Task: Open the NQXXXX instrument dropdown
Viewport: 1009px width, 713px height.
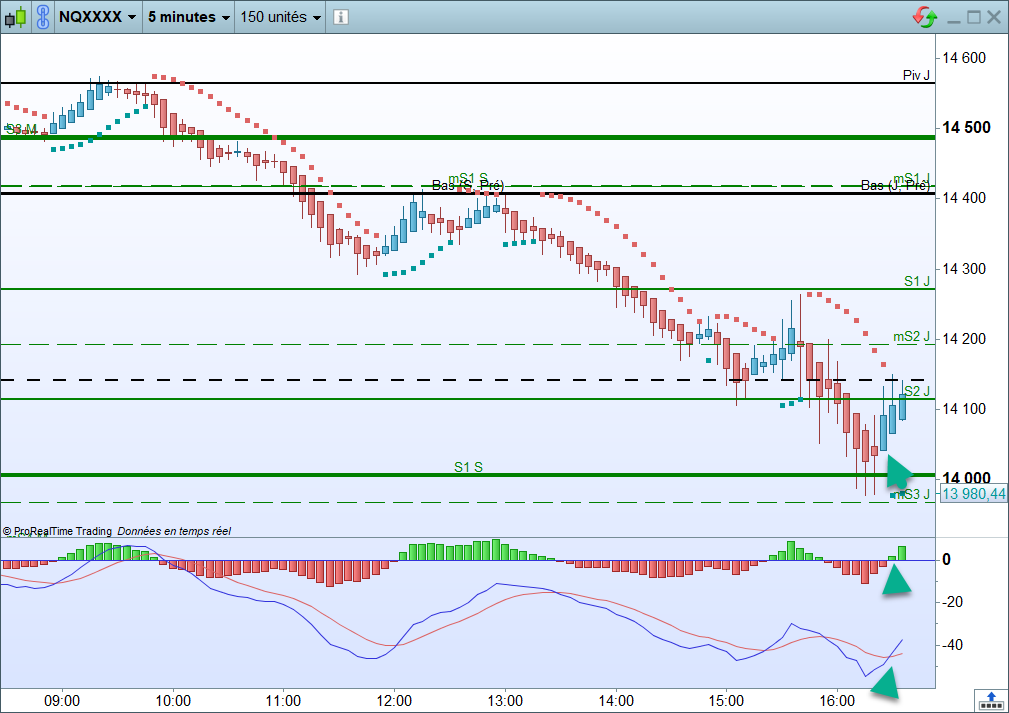Action: (97, 17)
